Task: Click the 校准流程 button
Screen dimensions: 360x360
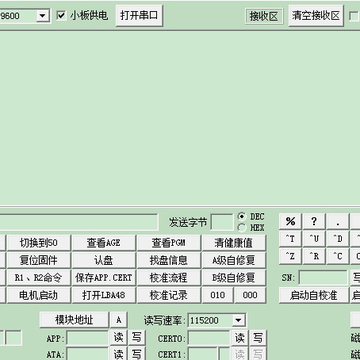Action: pyautogui.click(x=169, y=278)
